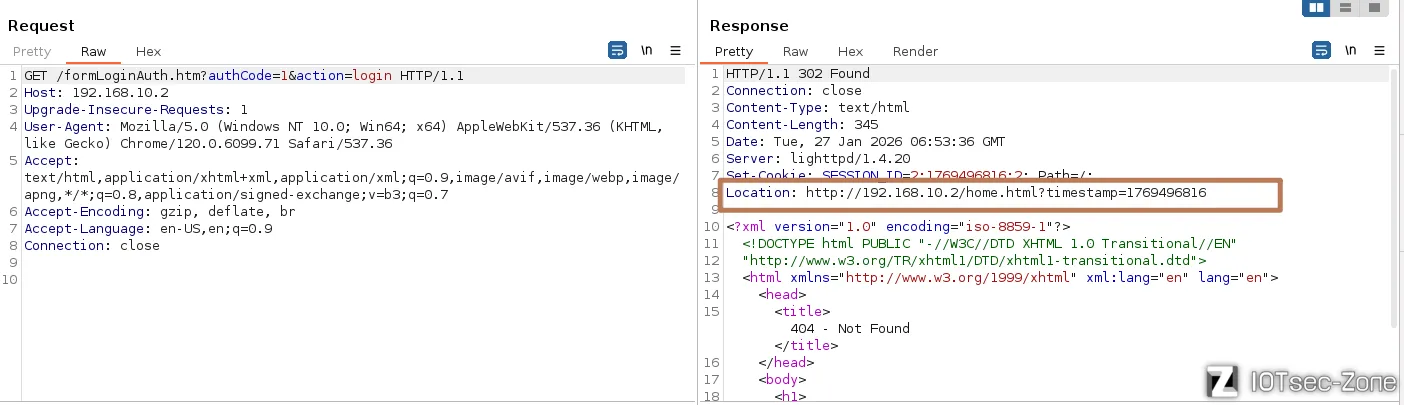1404x405 pixels.
Task: Show non-printable \n characters in the Response panel
Action: point(1351,50)
